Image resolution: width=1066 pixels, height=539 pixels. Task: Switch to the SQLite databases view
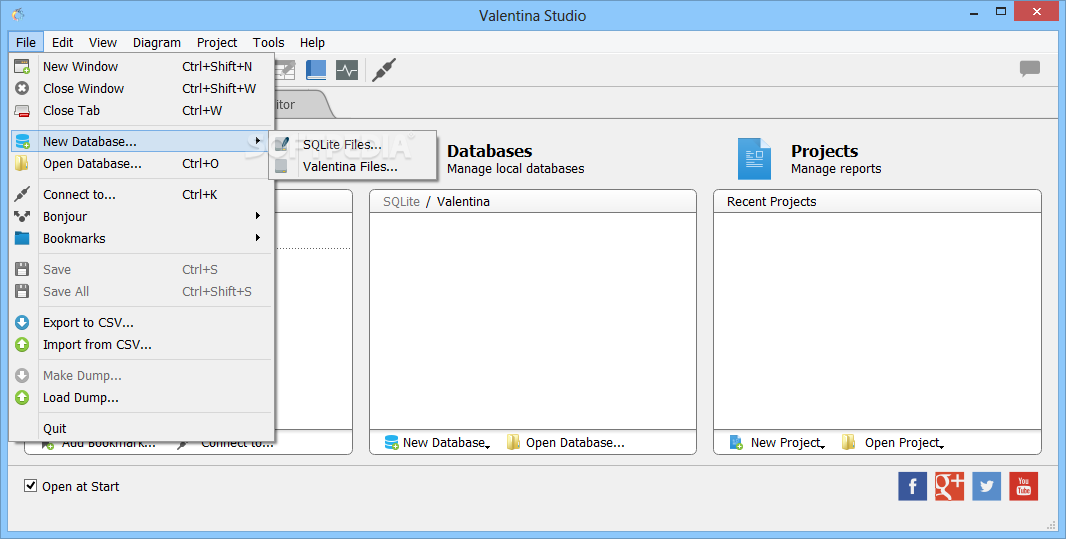401,201
